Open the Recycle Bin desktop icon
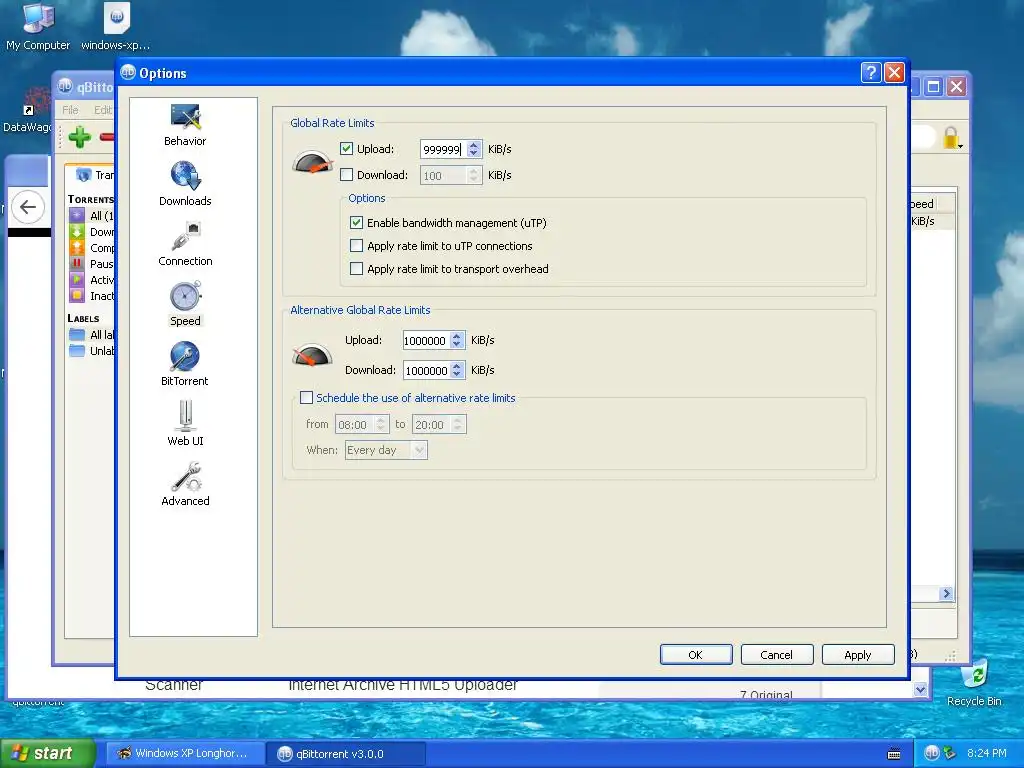The width and height of the screenshot is (1024, 768). [x=974, y=683]
